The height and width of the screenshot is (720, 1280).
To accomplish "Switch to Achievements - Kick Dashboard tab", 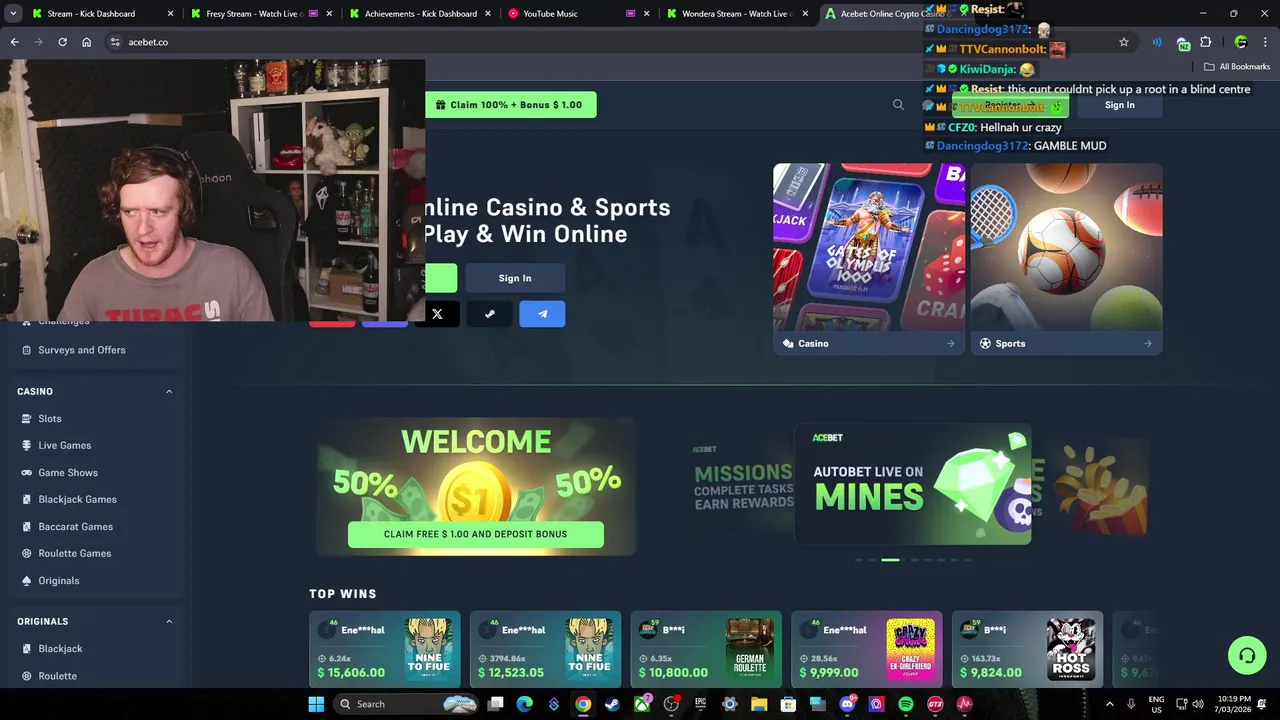I will [x=420, y=14].
